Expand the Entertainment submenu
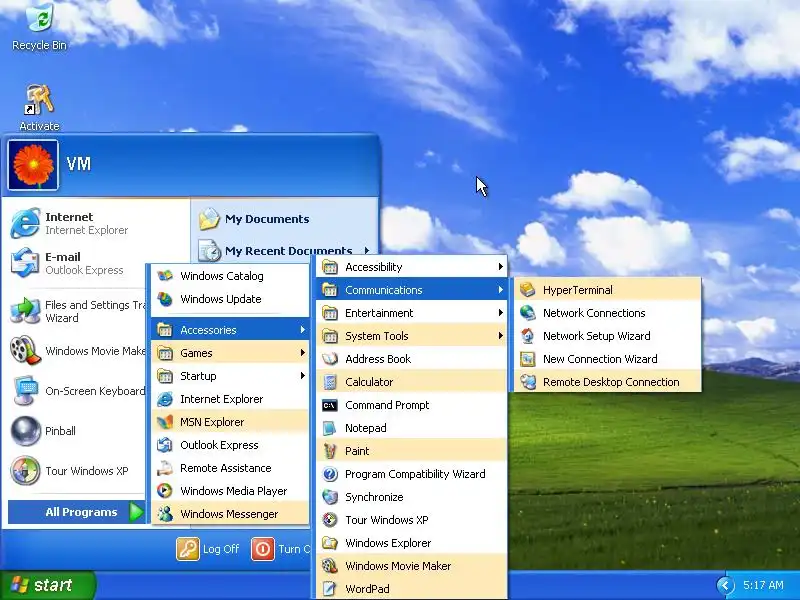 [x=411, y=313]
